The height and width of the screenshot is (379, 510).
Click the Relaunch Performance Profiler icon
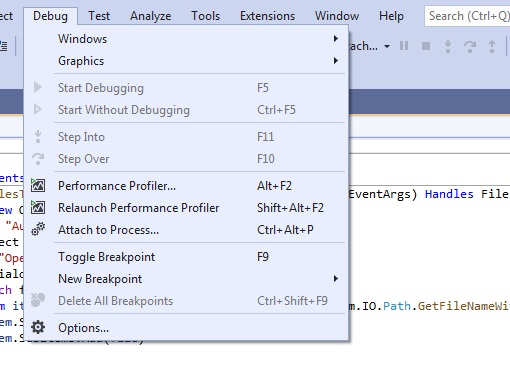click(38, 208)
